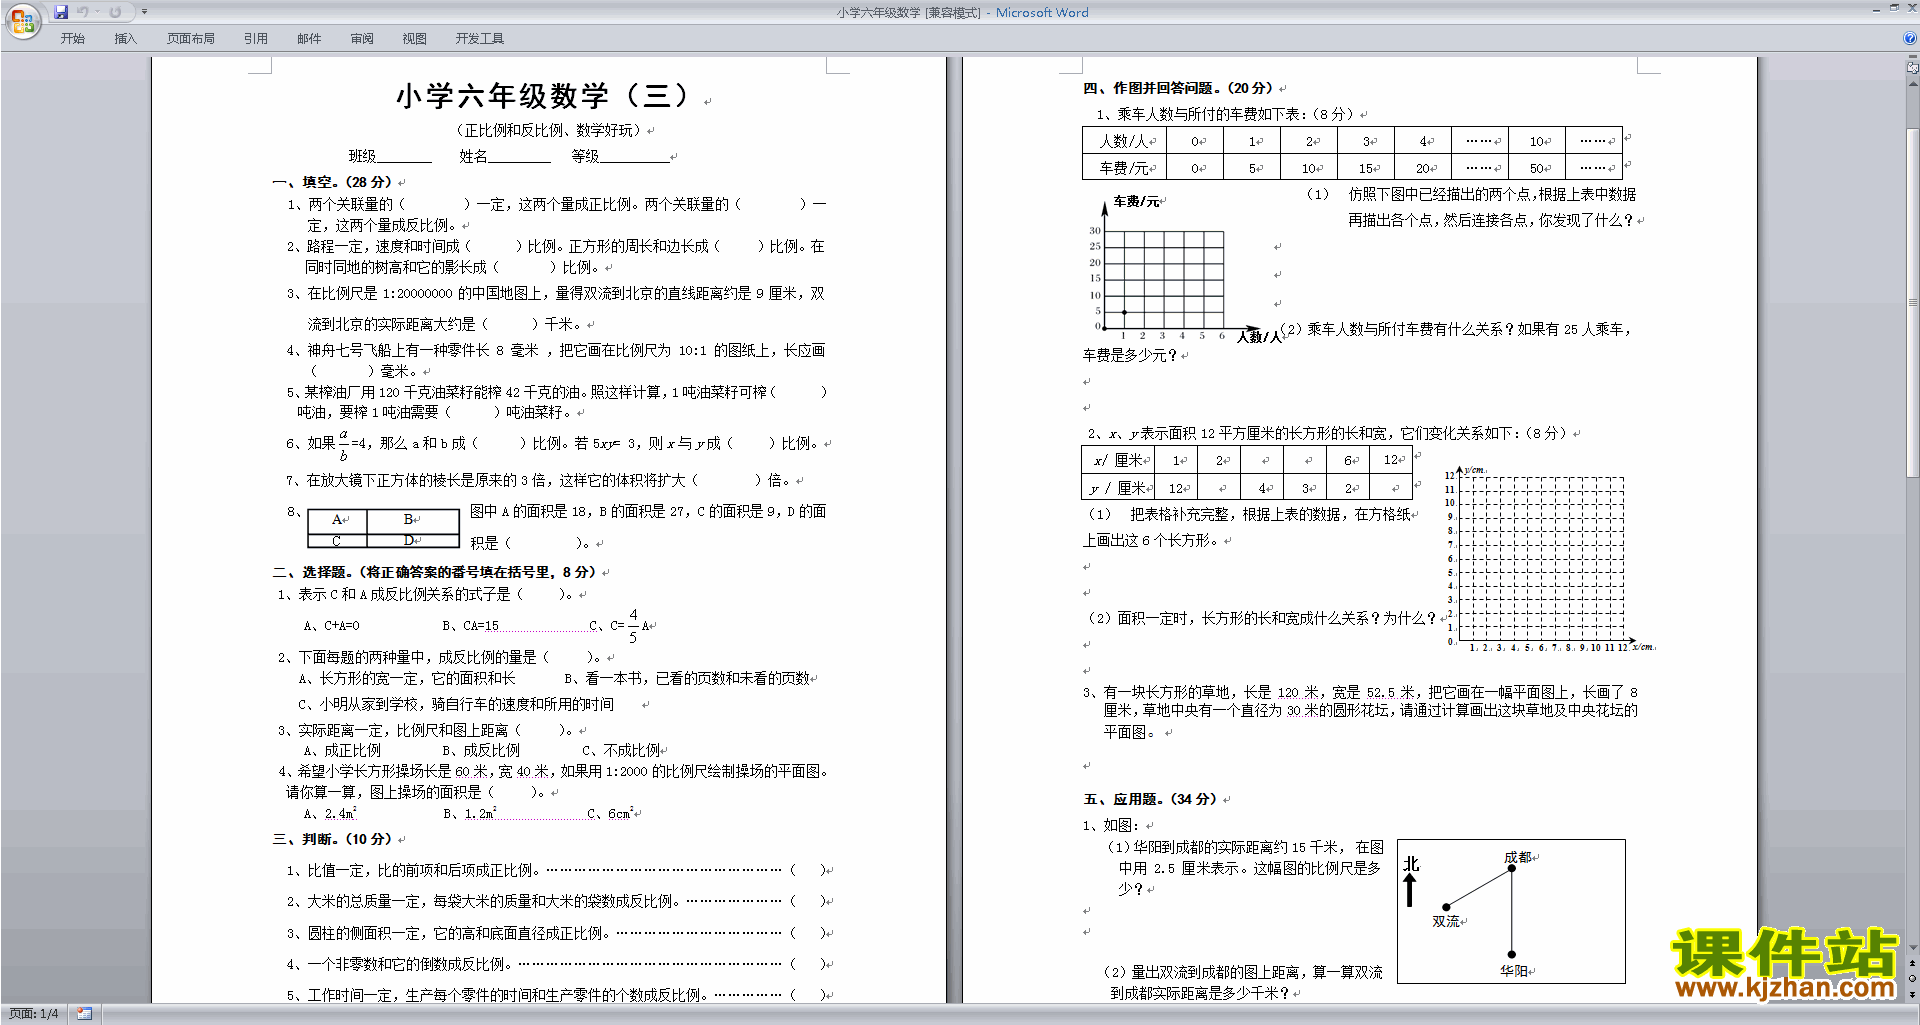Click the 等级 blank field line
This screenshot has width=1920, height=1025.
(634, 157)
